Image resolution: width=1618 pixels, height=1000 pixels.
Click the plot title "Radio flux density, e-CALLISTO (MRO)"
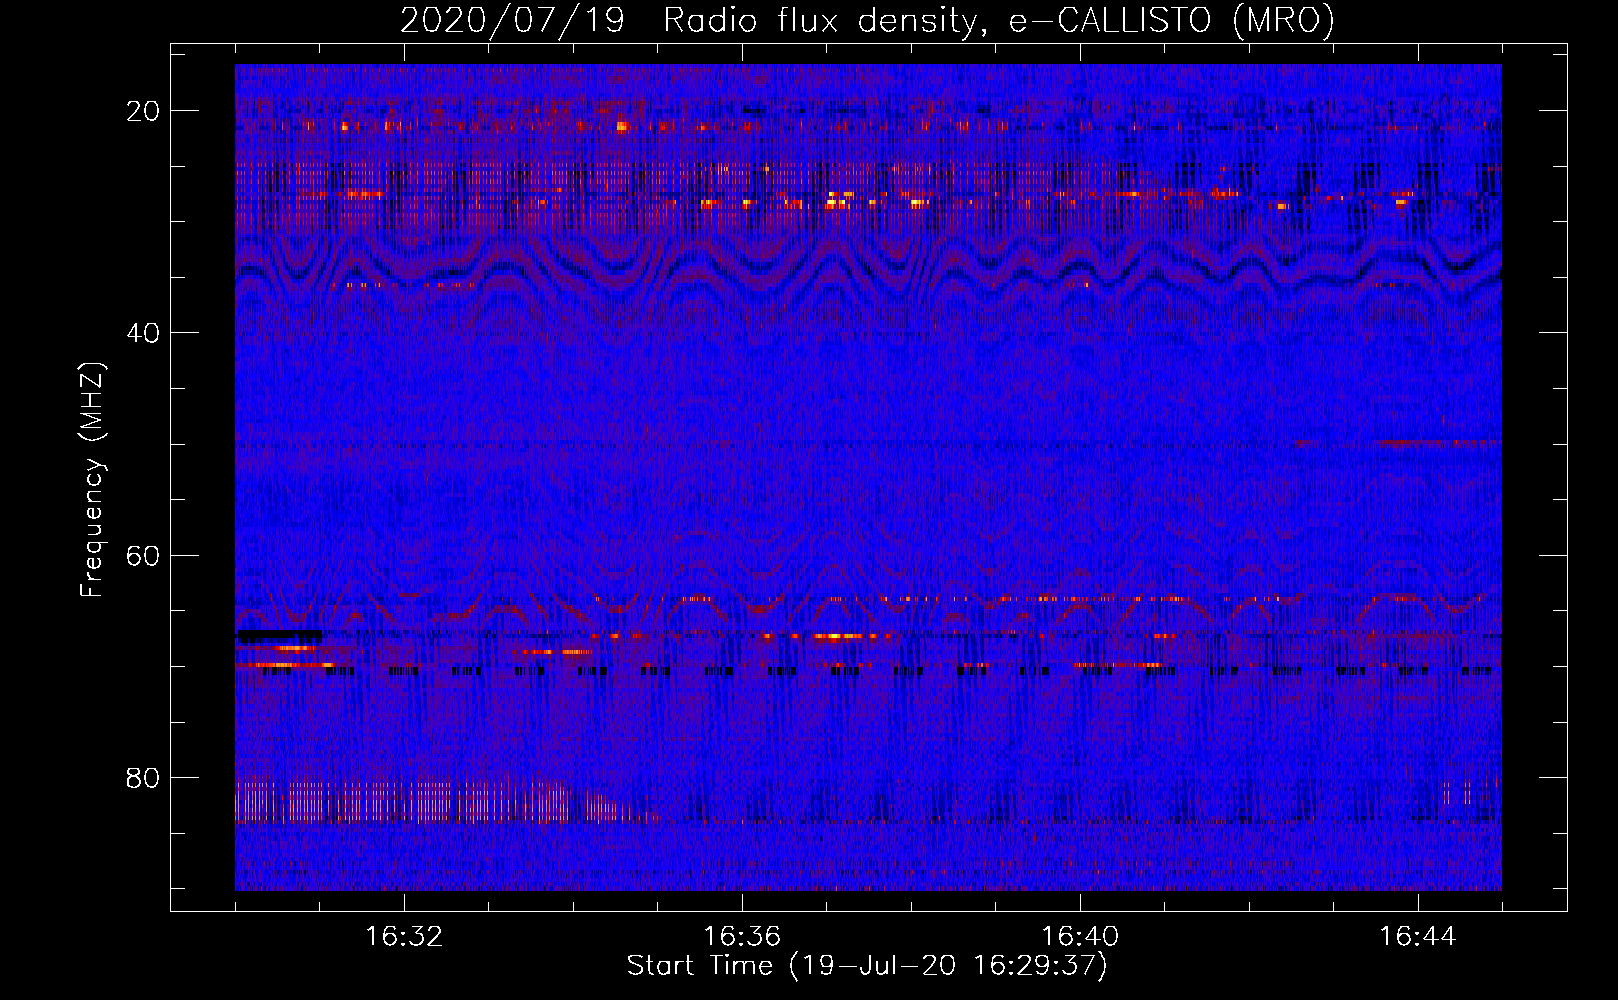click(999, 21)
